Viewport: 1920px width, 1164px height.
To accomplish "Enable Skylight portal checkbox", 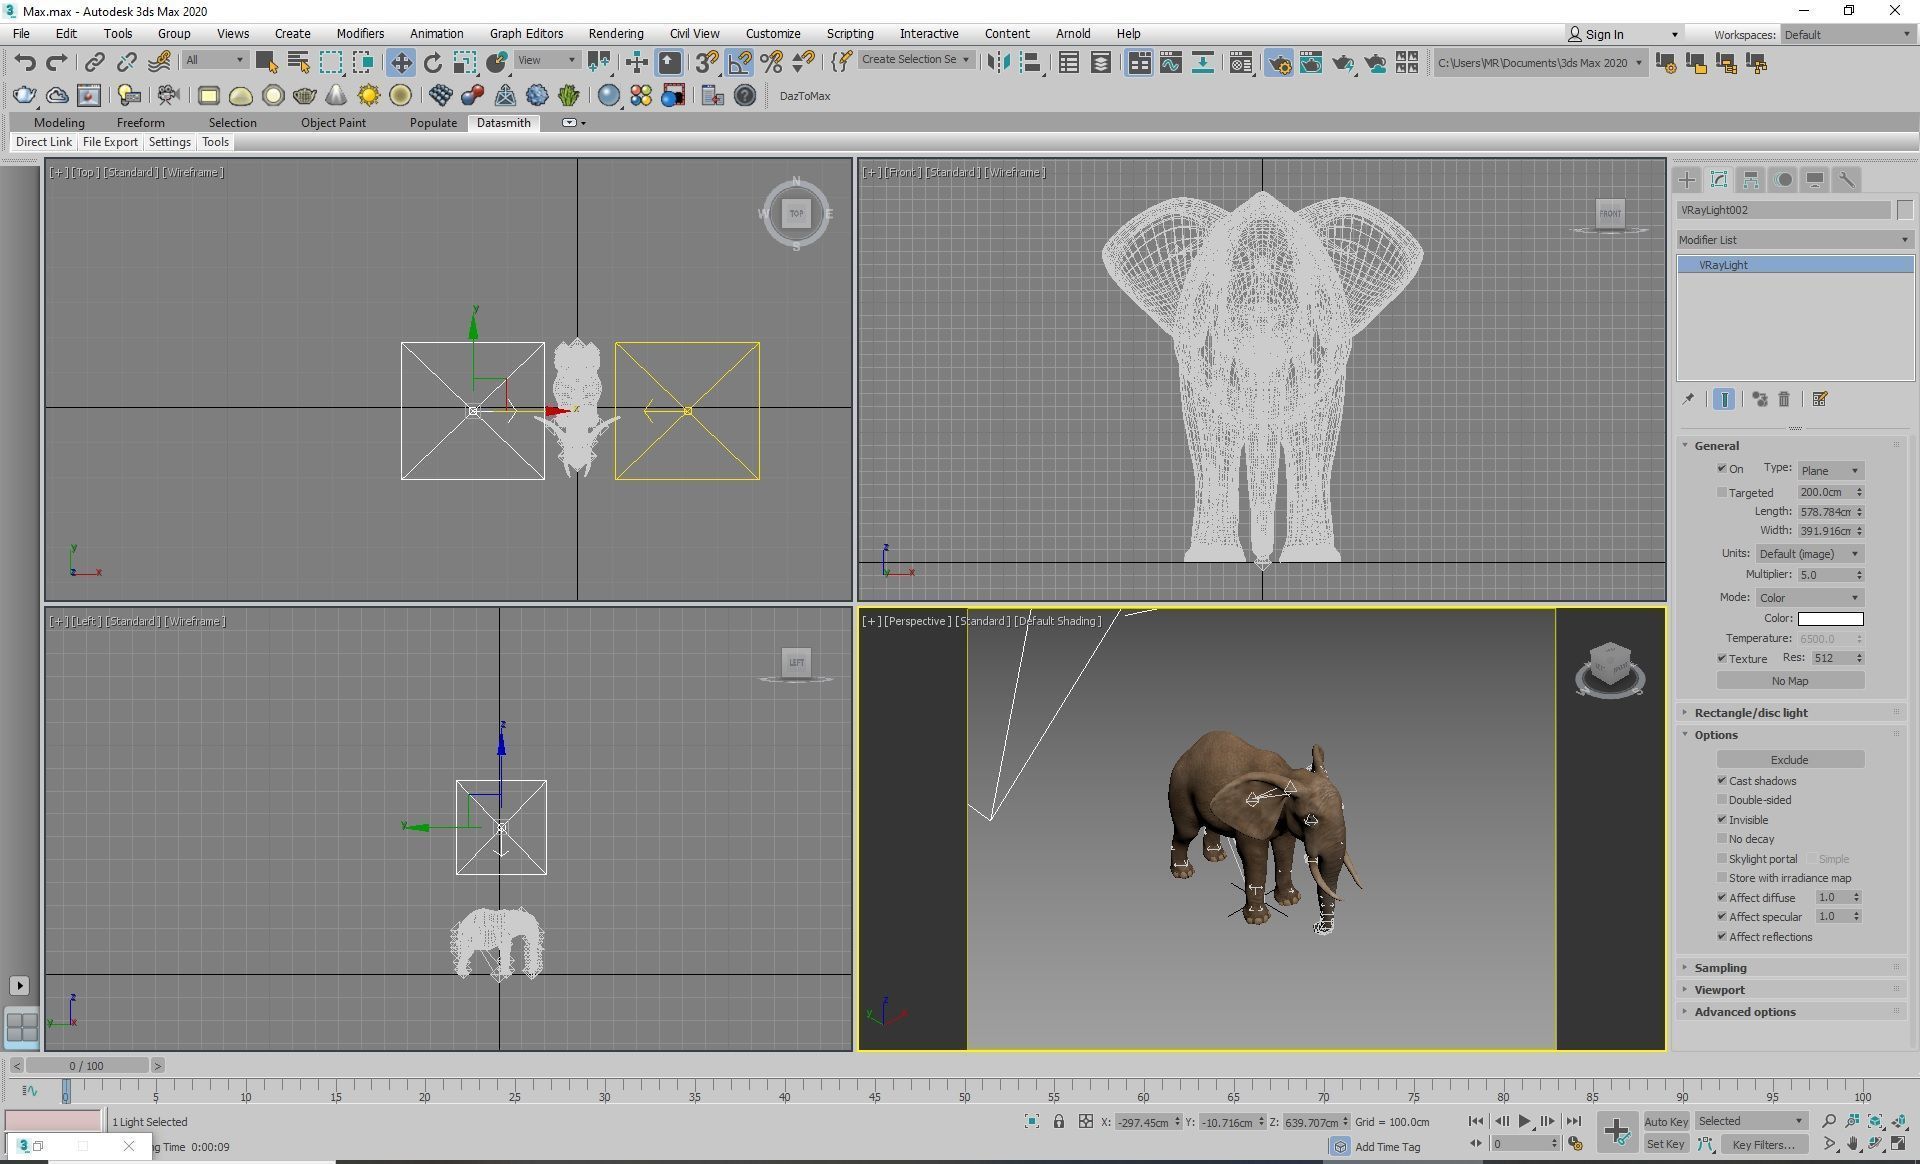I will coord(1722,859).
